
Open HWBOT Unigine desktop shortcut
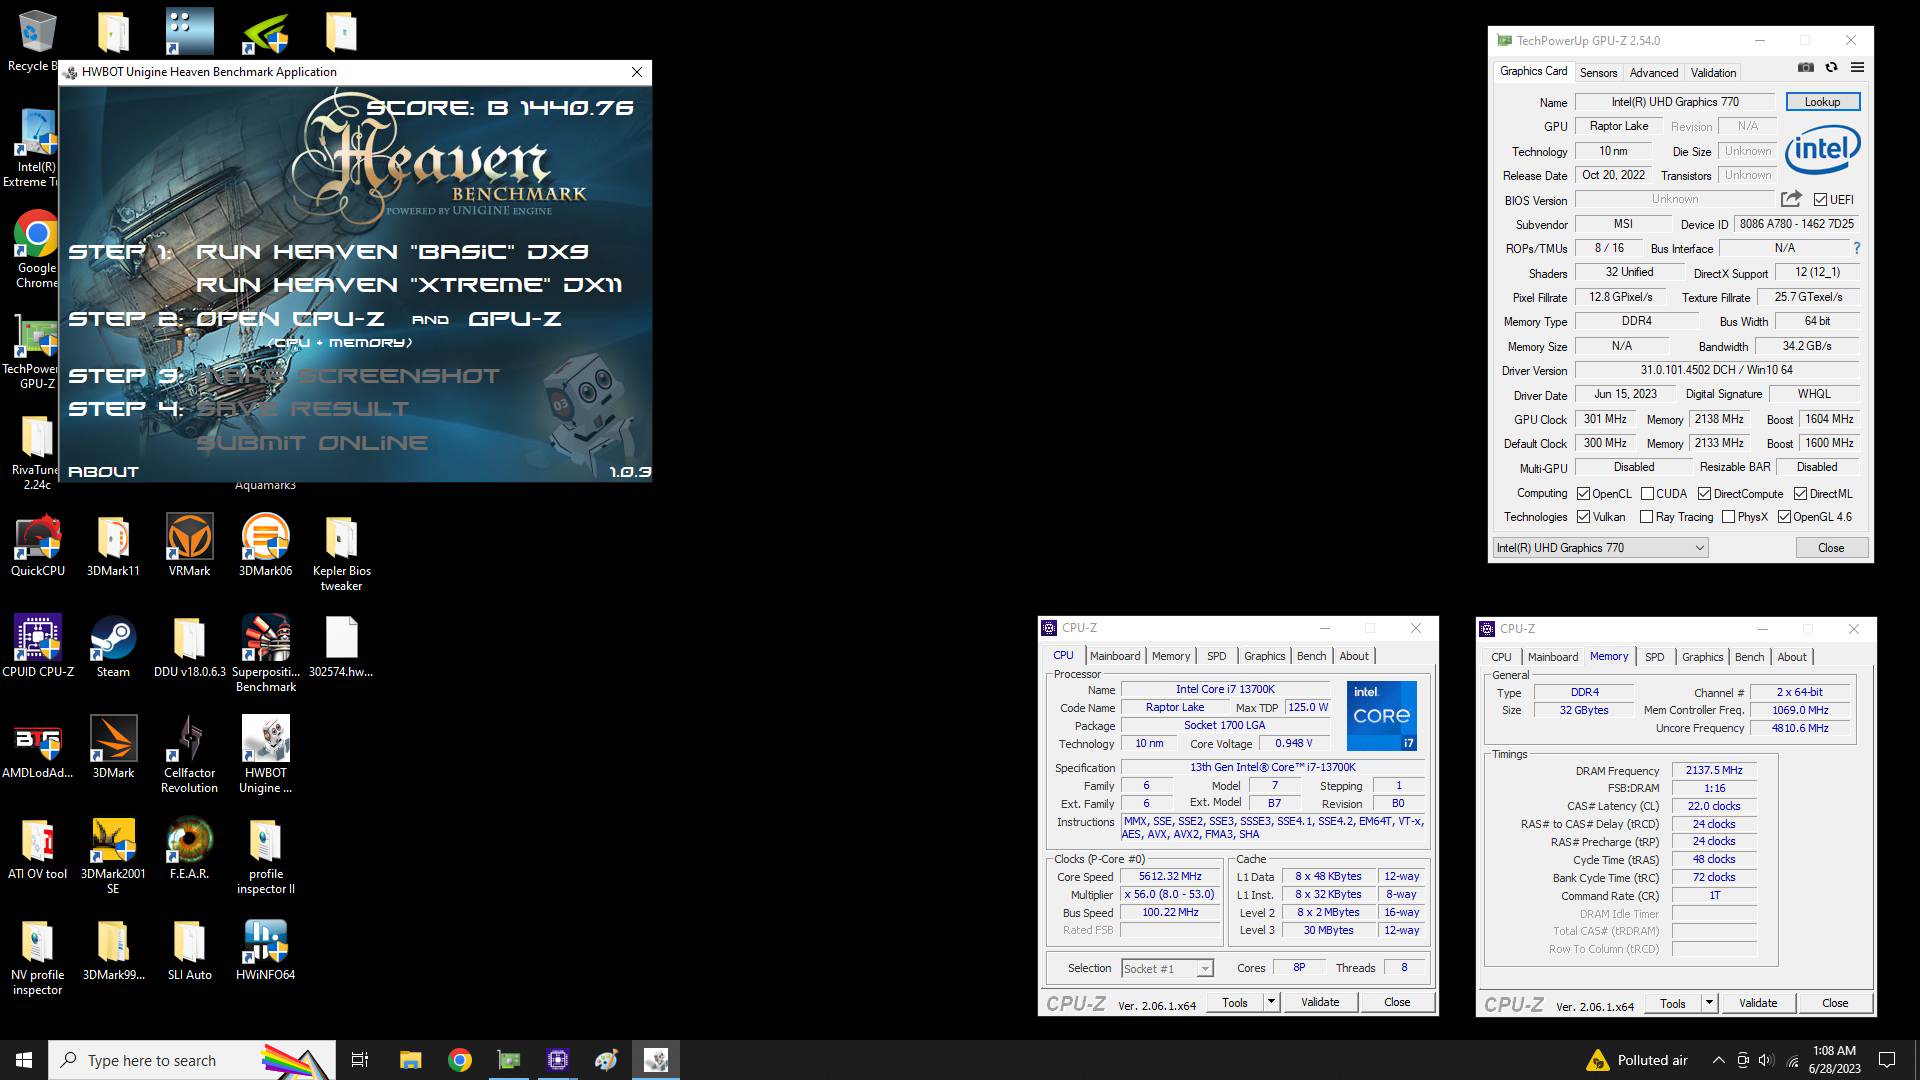[265, 755]
